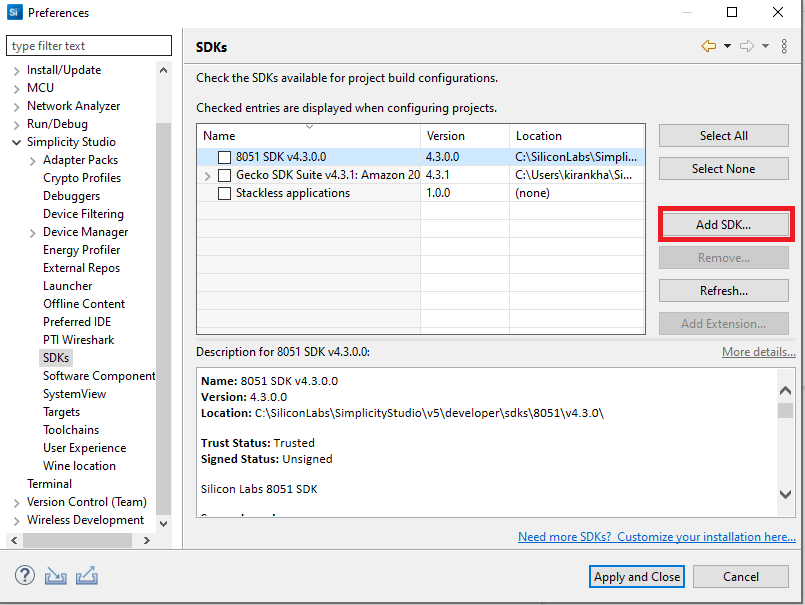Expand the Install/Update tree node

point(16,71)
